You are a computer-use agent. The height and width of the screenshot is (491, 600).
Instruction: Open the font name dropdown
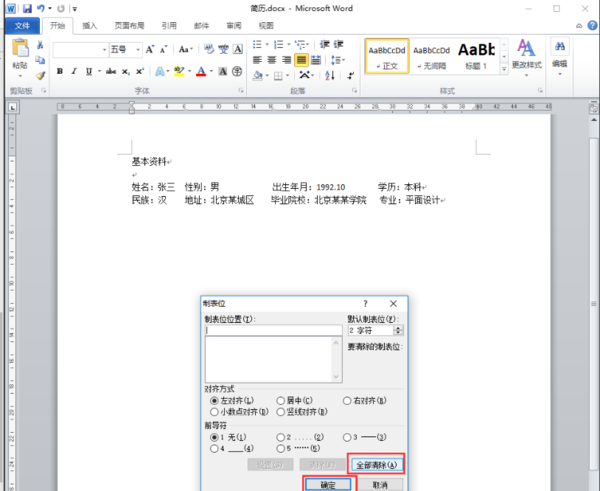pyautogui.click(x=104, y=50)
